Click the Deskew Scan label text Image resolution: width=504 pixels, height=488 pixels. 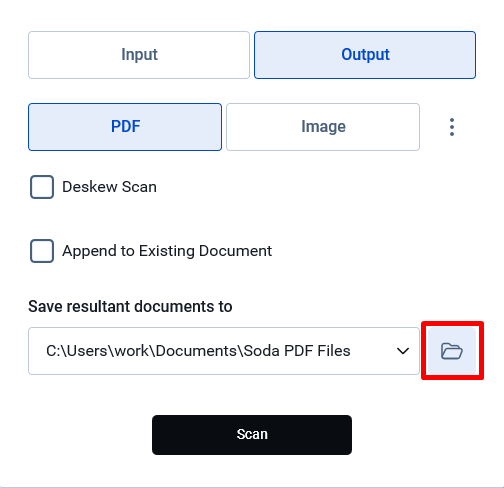109,187
